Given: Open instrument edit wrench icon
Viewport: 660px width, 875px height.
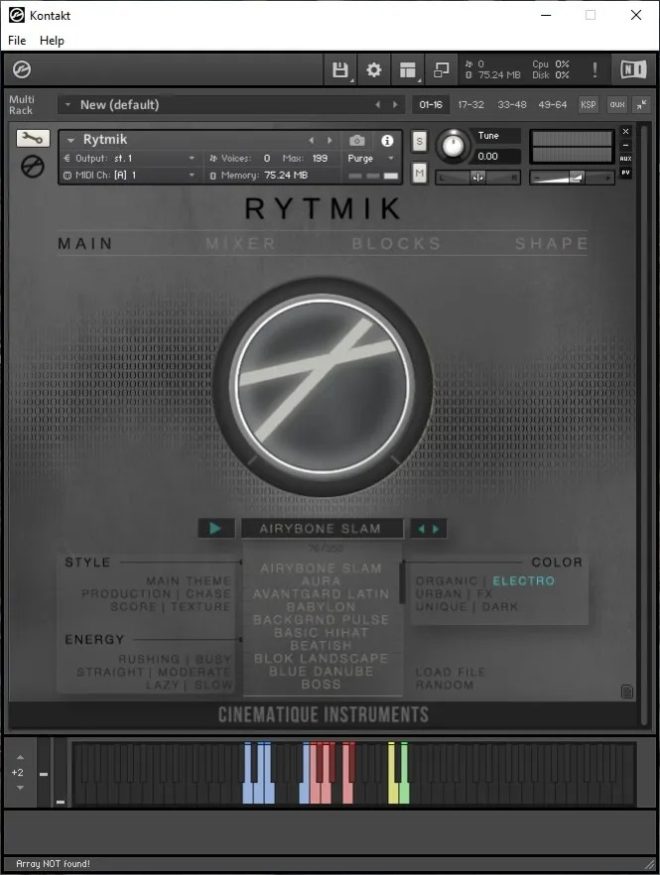Looking at the screenshot, I should (33, 138).
